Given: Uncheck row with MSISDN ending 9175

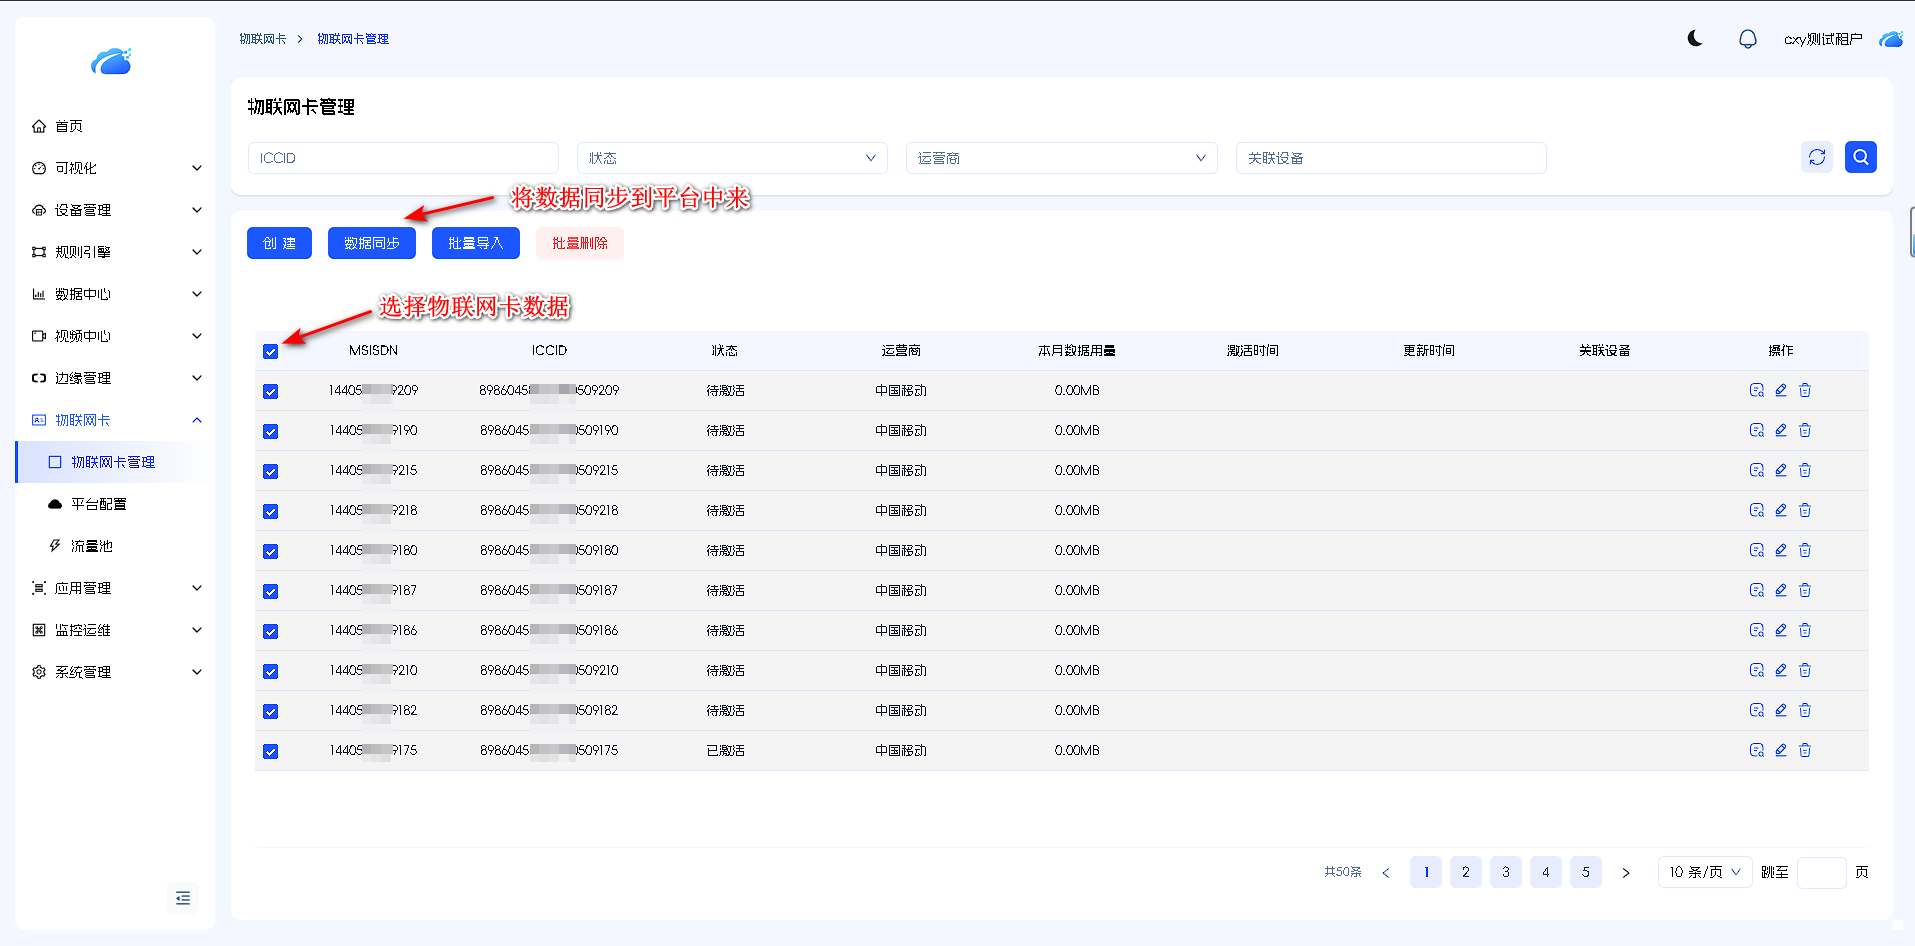Looking at the screenshot, I should pos(270,751).
